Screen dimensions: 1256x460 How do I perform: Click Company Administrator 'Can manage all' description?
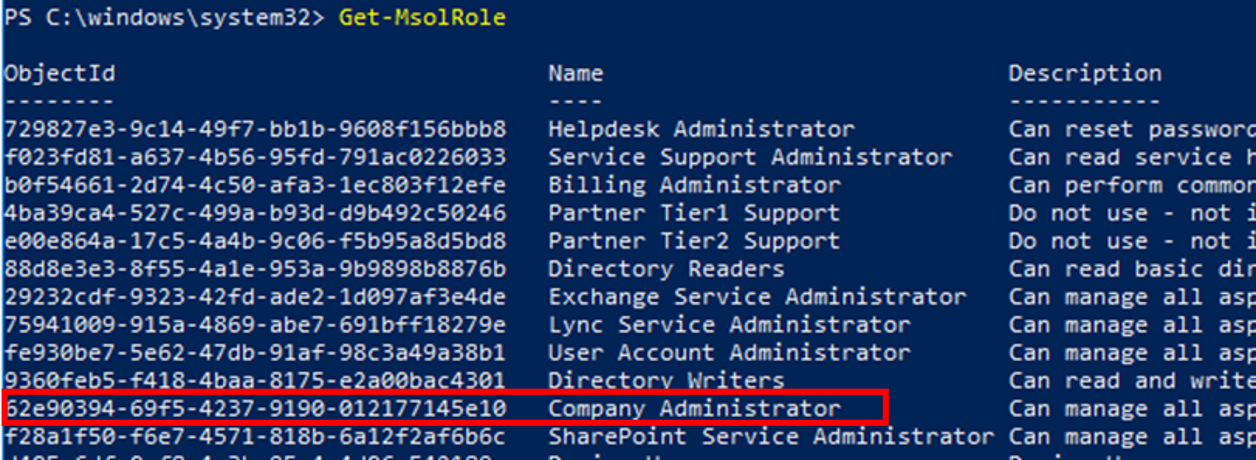(x=1132, y=409)
